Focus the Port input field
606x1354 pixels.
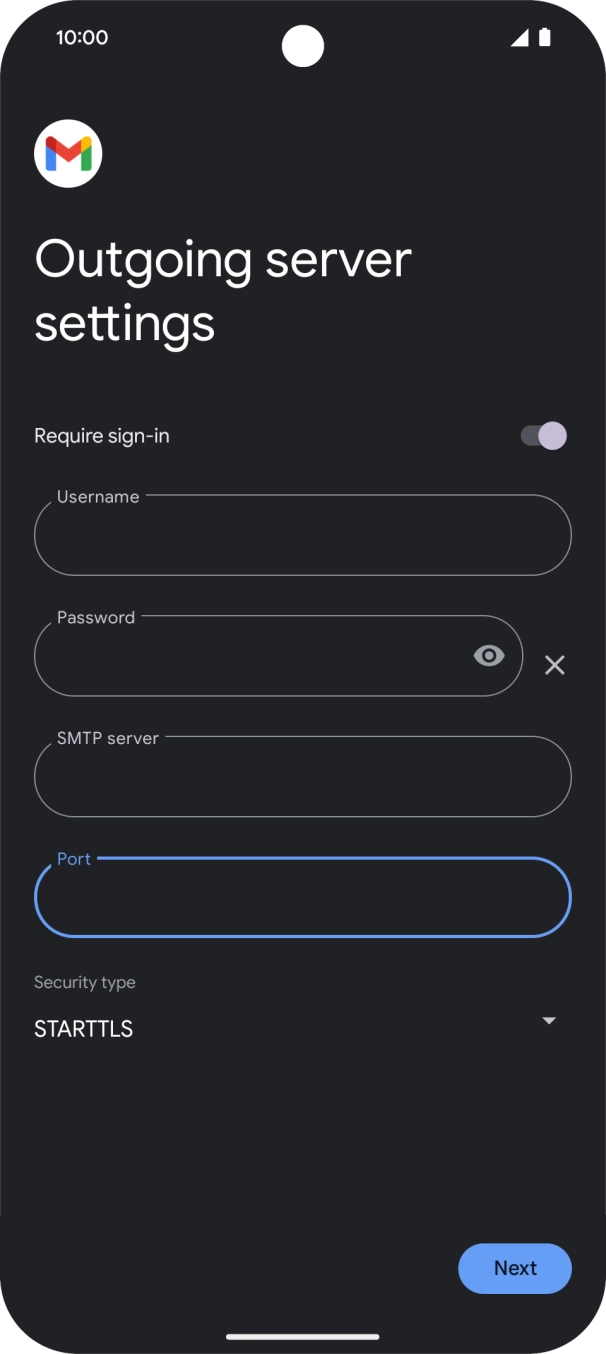click(x=303, y=897)
